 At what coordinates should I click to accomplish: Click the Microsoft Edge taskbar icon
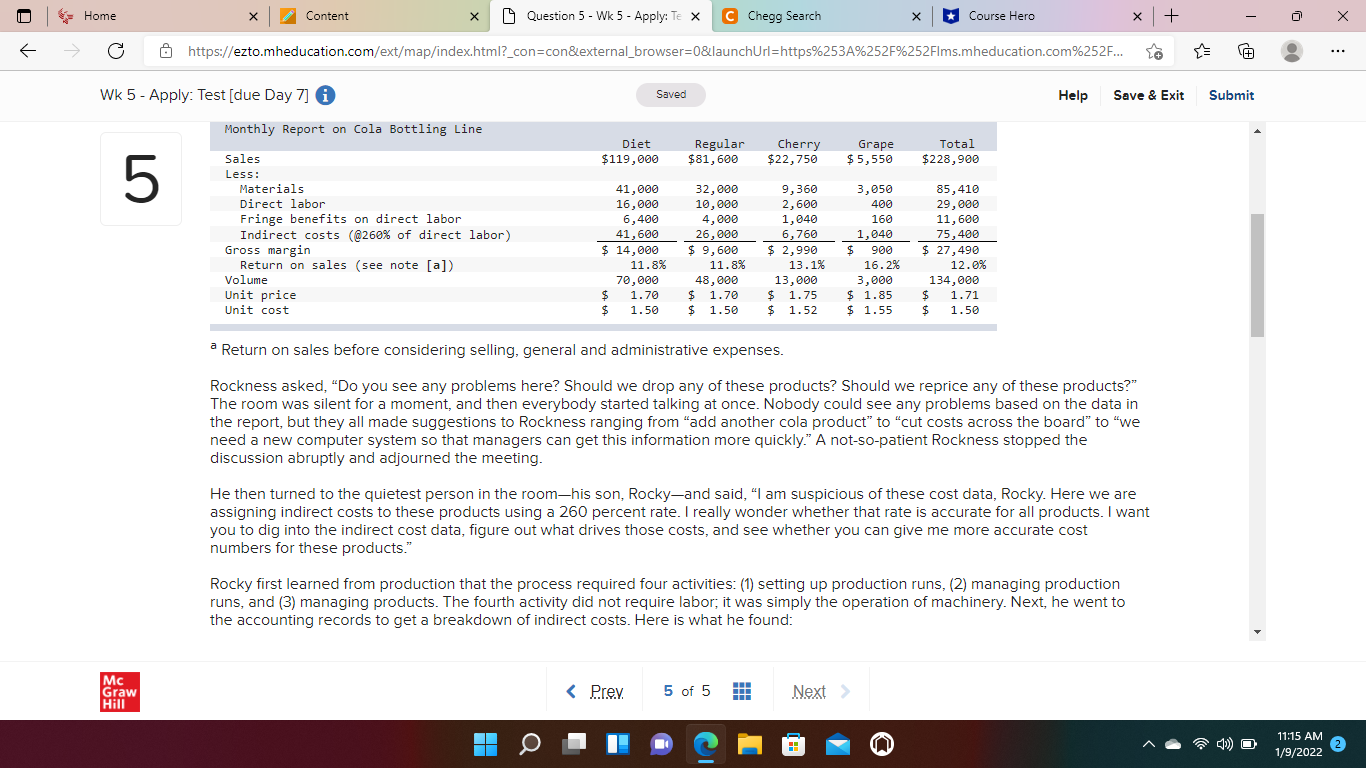point(706,744)
